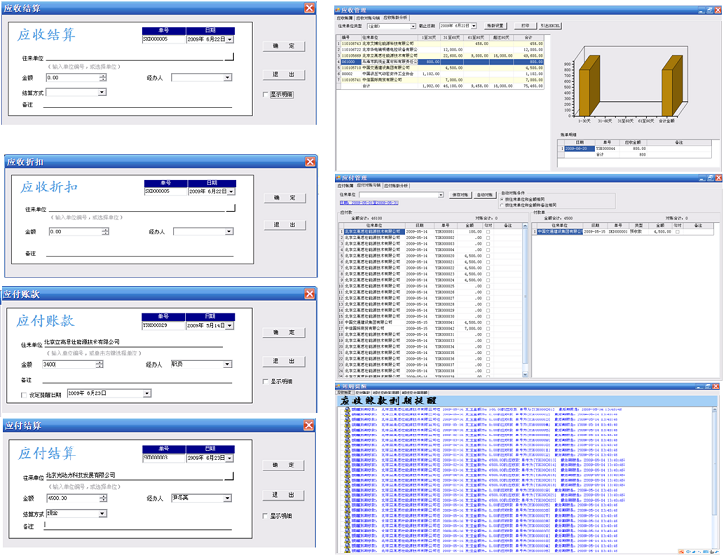Enable 显示明细 checkbox in 应收结算 dialog
Image resolution: width=726 pixels, height=558 pixels.
266,94
